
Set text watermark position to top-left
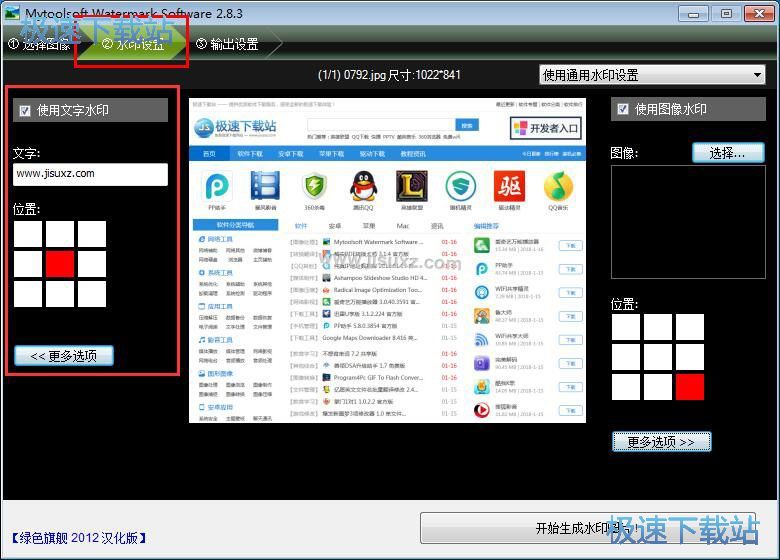(28, 234)
